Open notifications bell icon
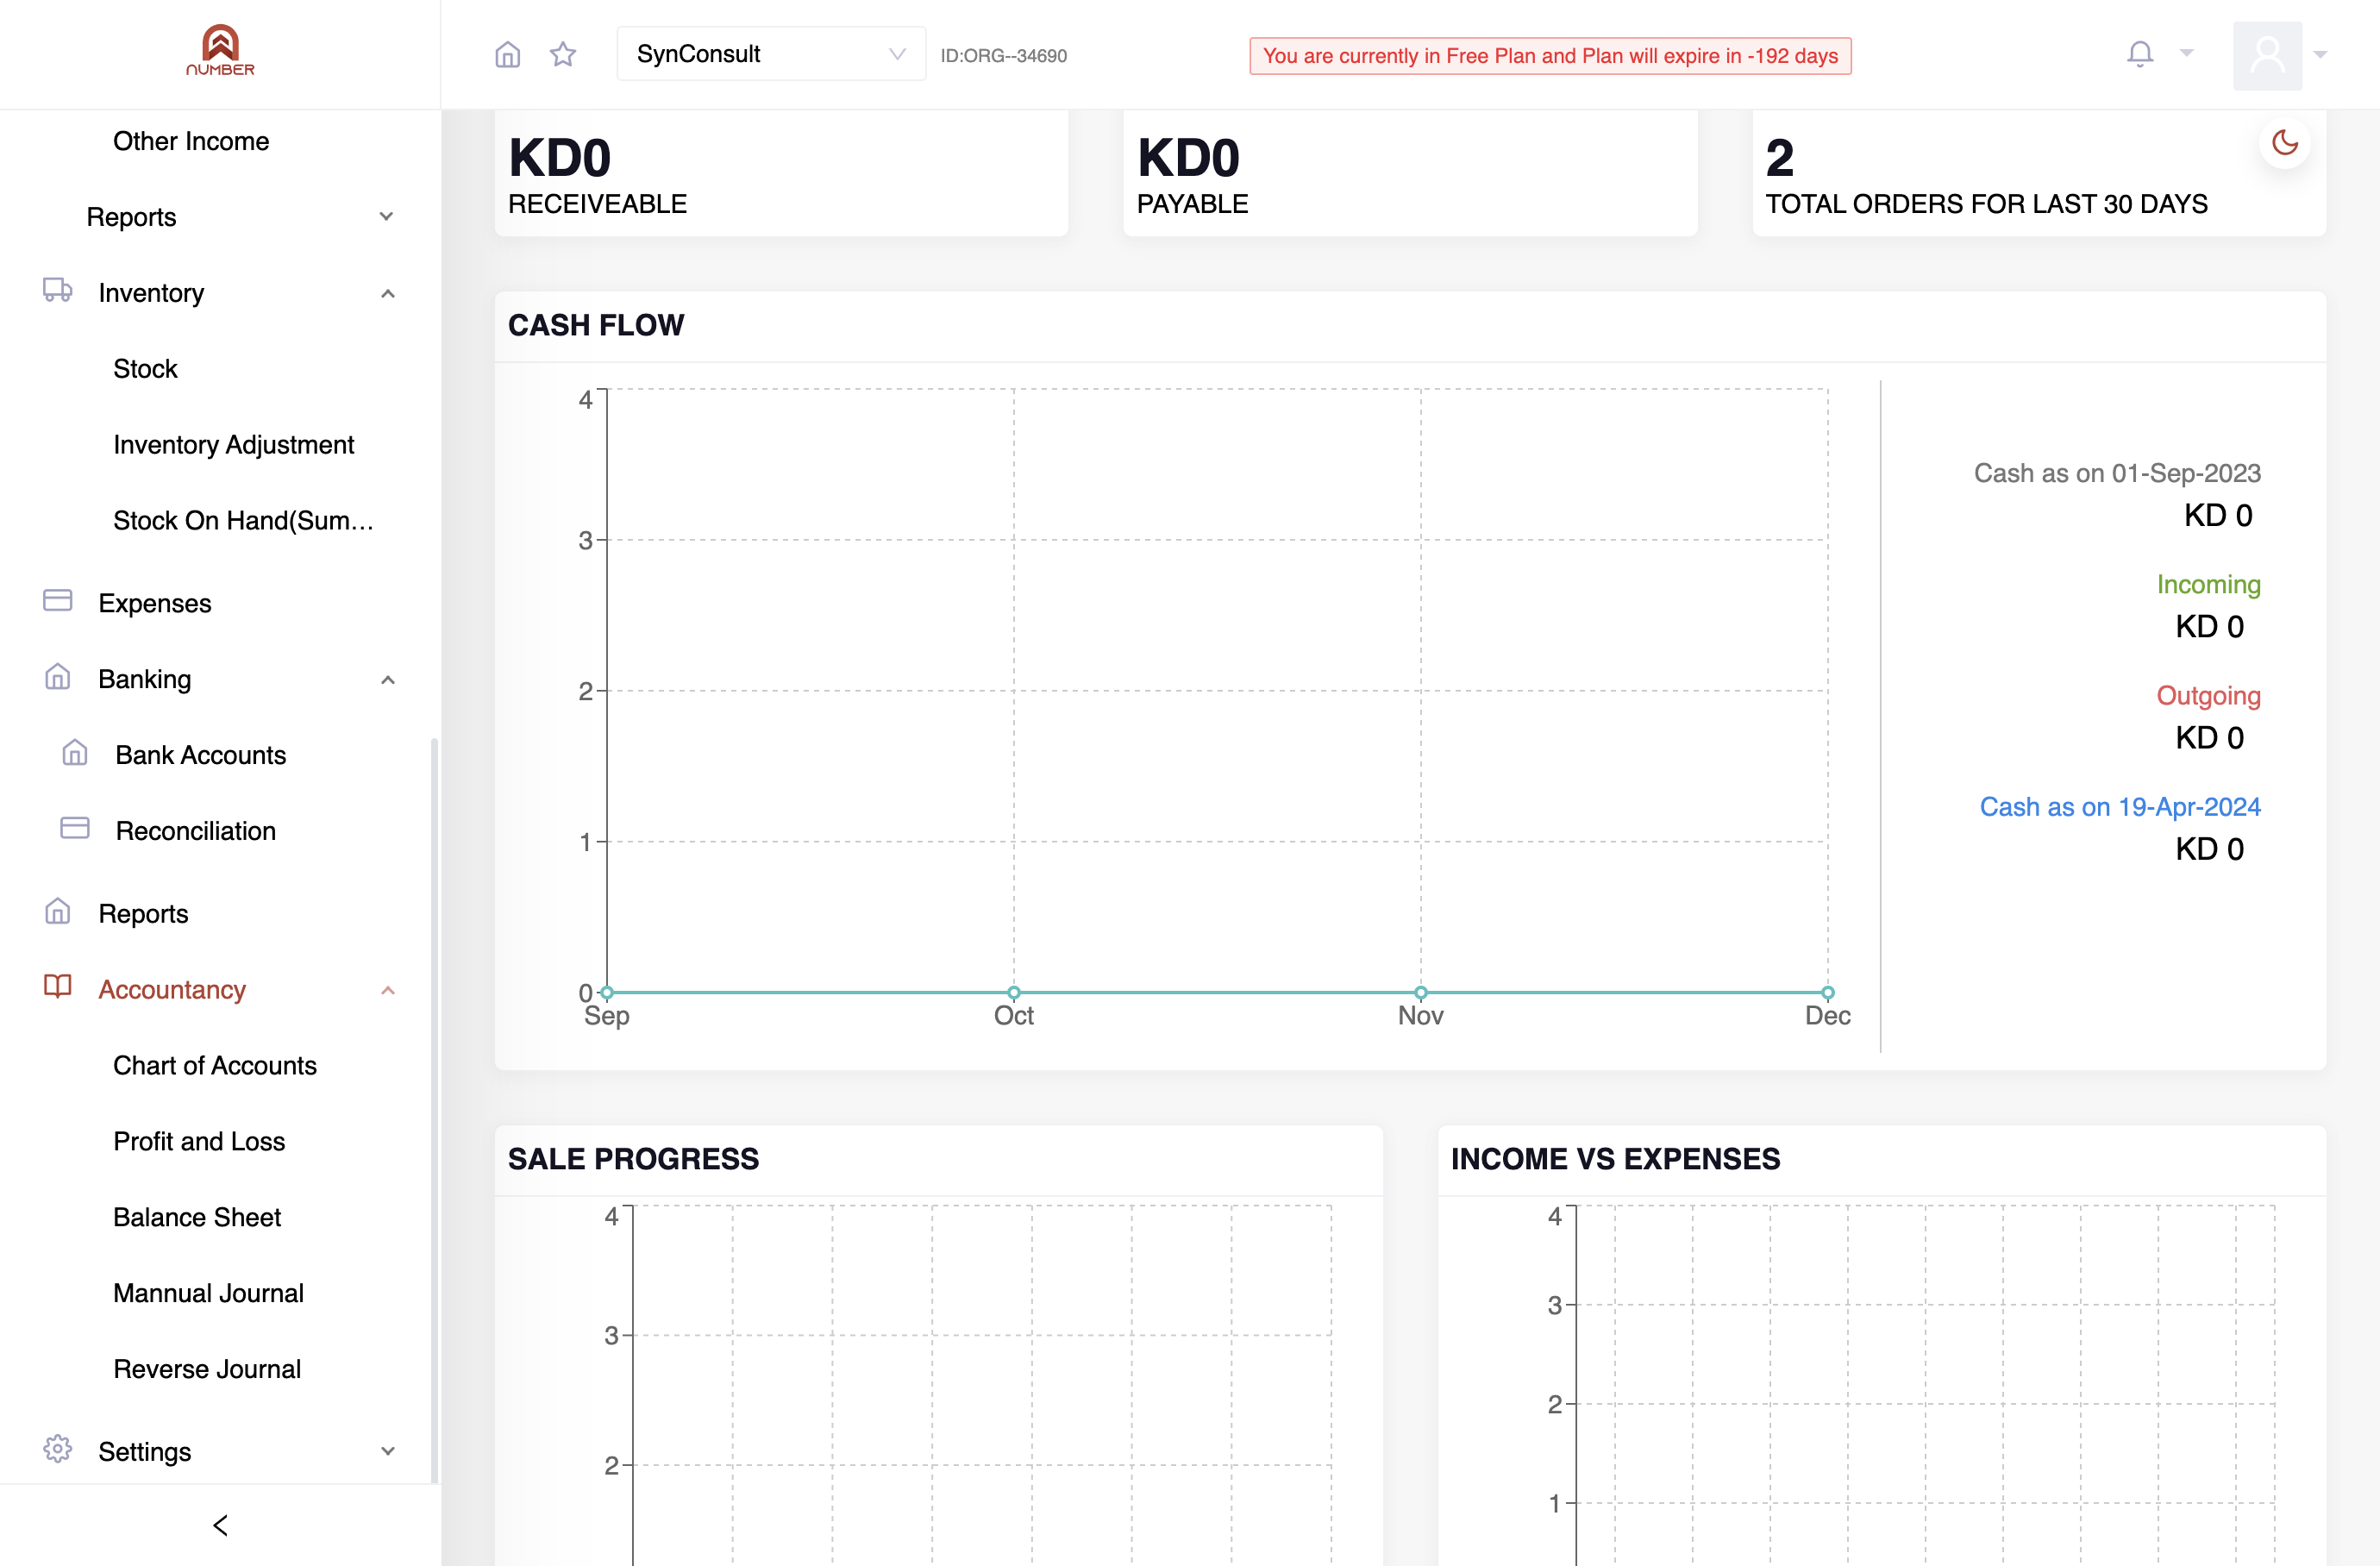 point(2140,54)
